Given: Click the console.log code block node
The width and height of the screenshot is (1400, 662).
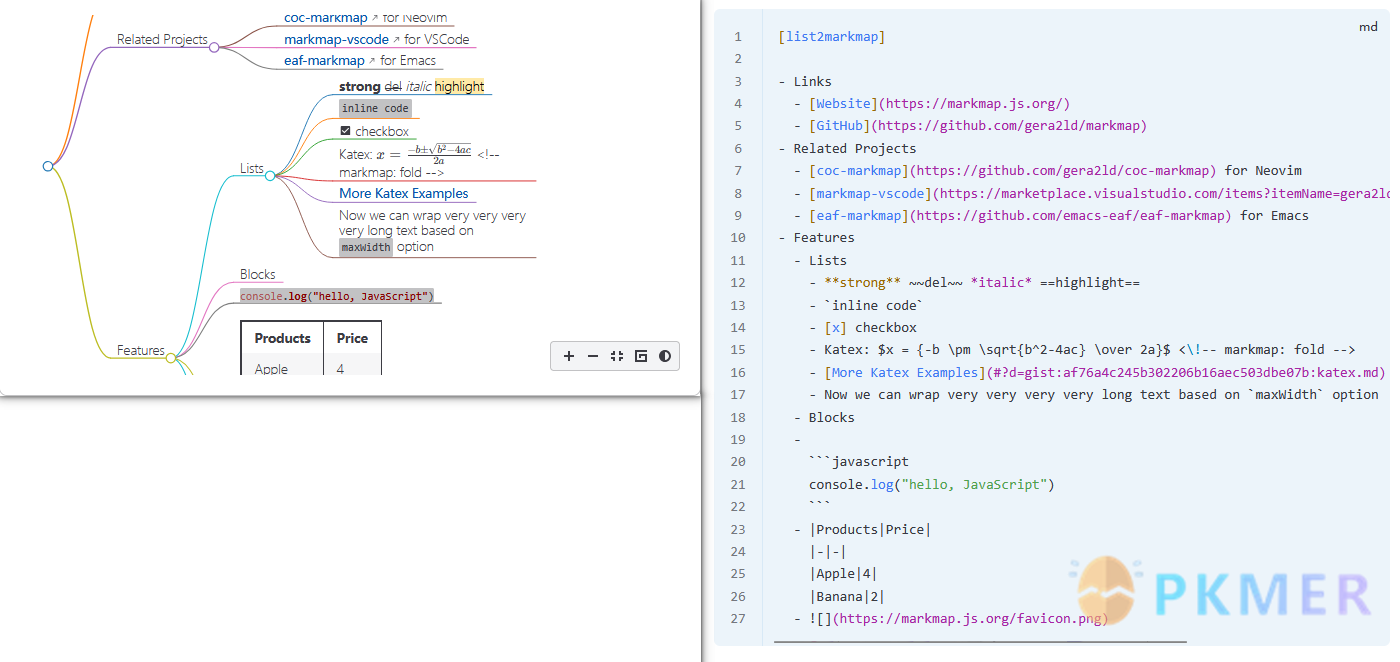Looking at the screenshot, I should pyautogui.click(x=338, y=296).
